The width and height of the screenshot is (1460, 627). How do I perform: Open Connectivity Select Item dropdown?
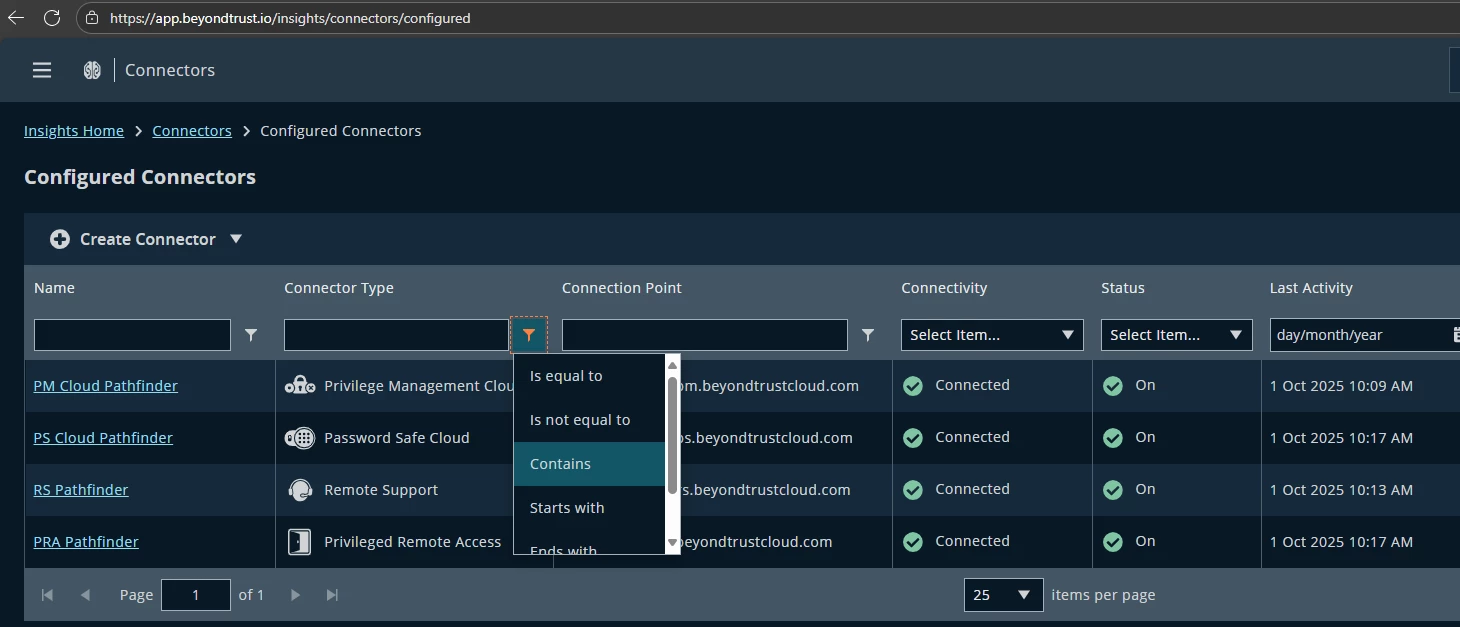pyautogui.click(x=992, y=335)
